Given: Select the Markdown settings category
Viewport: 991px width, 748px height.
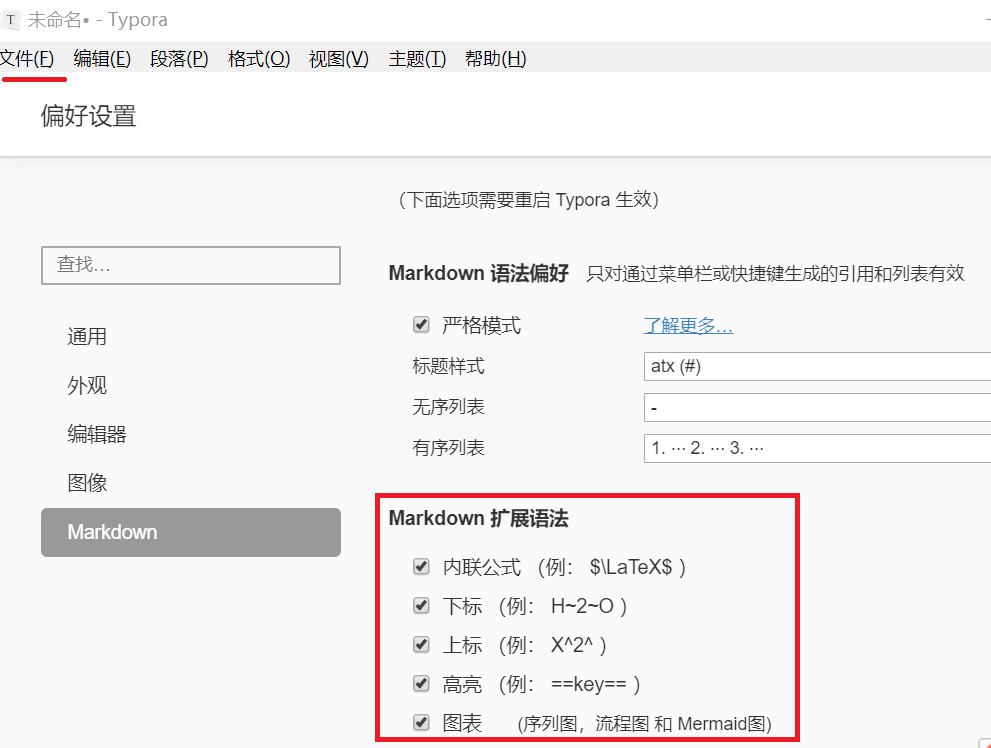Looking at the screenshot, I should pos(191,532).
